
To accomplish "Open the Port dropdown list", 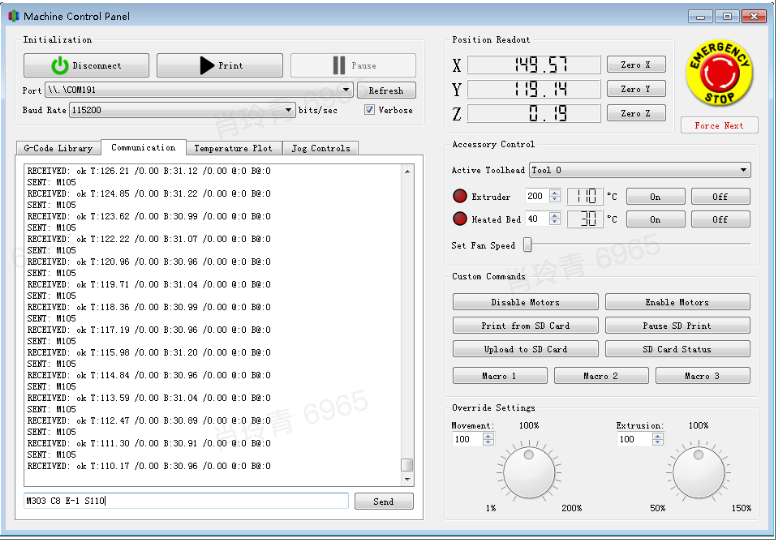I will pos(347,90).
